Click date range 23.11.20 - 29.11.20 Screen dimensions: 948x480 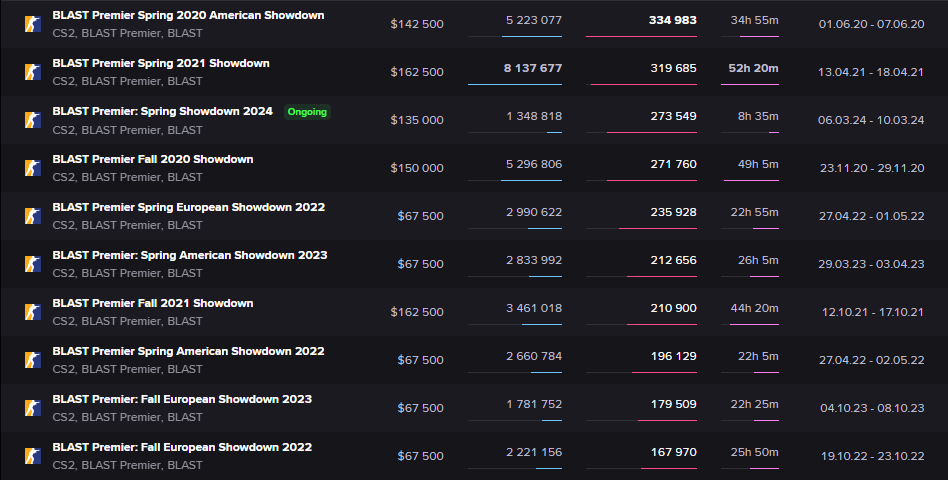coord(872,168)
